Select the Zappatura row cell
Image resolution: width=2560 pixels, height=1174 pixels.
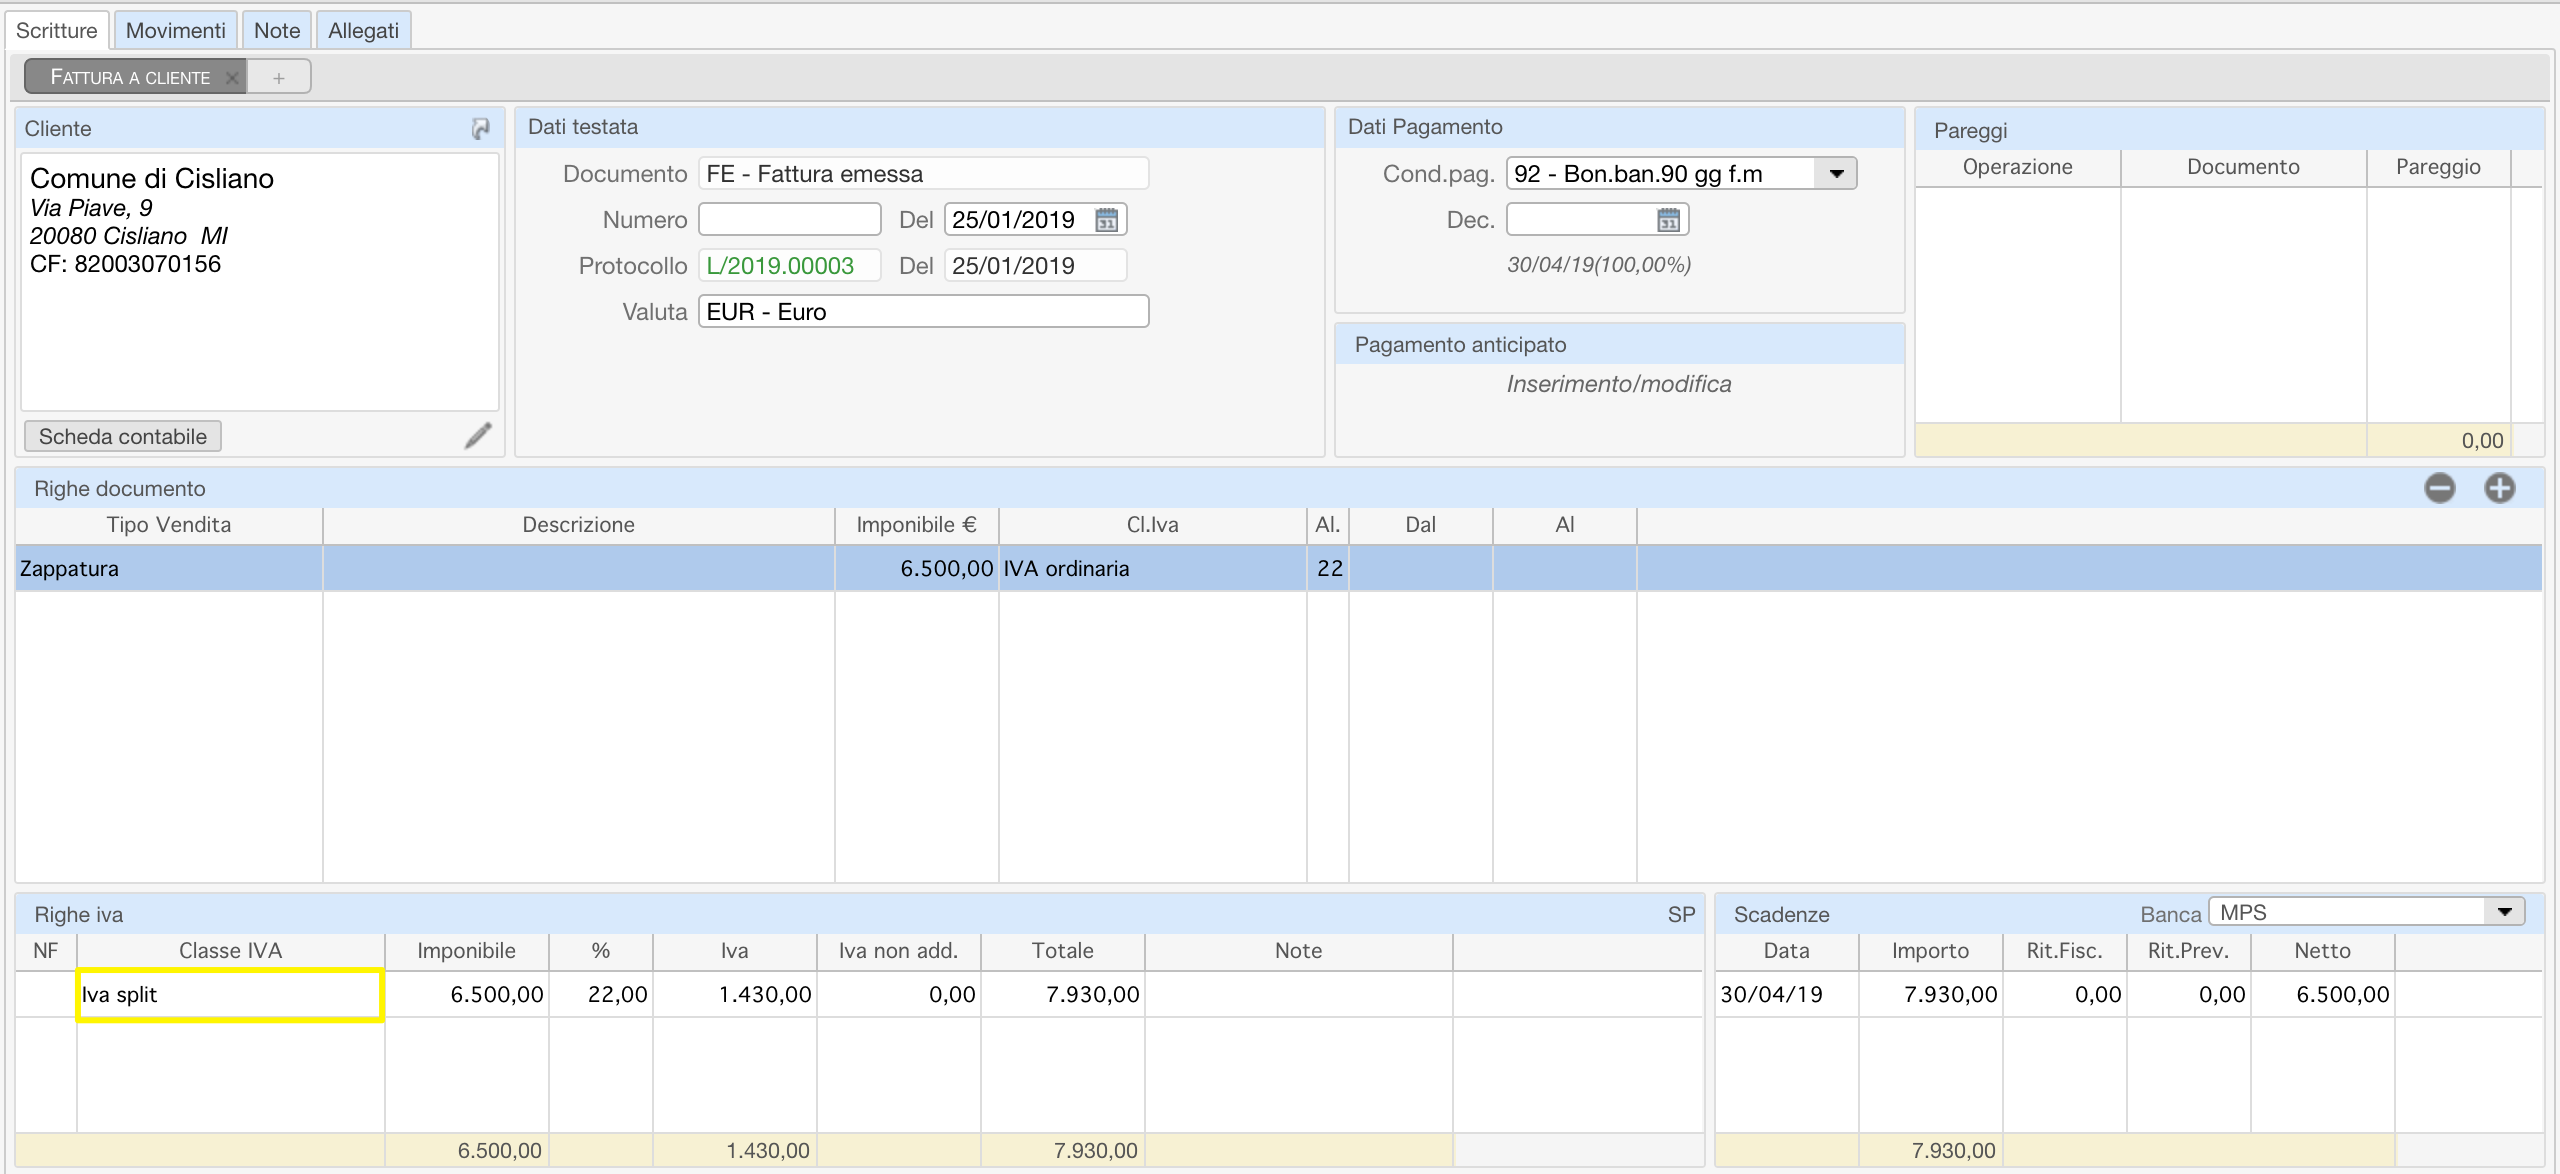169,568
